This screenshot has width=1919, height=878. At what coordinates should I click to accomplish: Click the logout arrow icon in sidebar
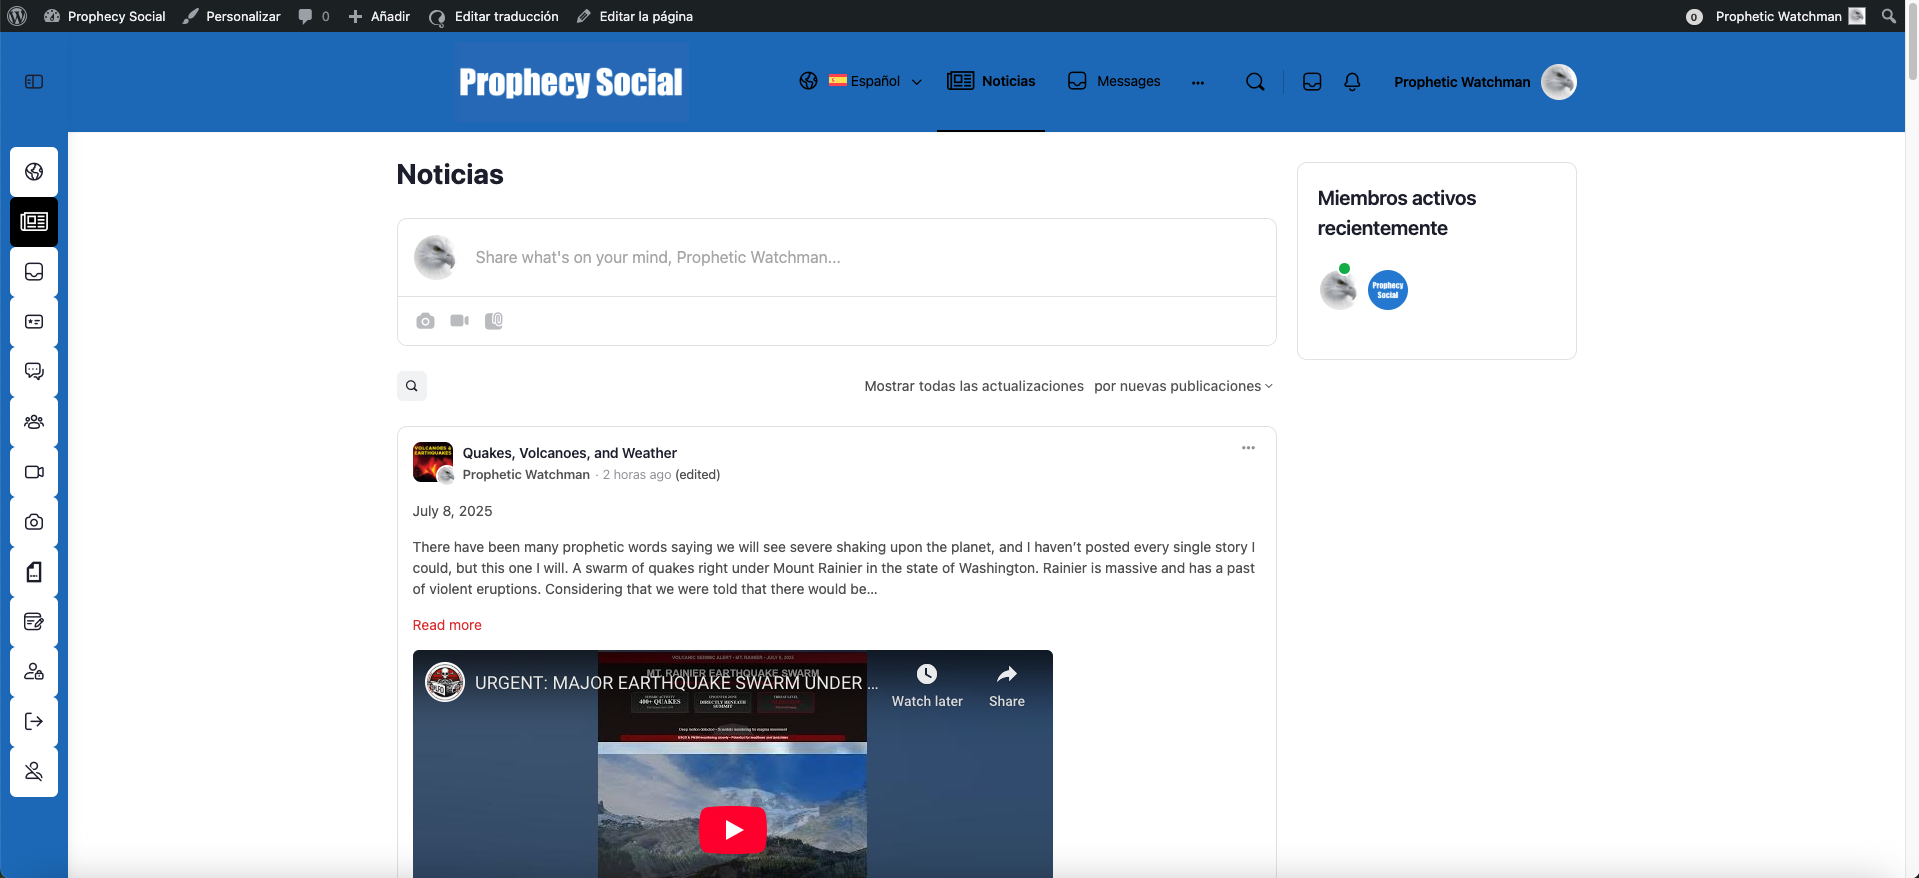tap(34, 722)
